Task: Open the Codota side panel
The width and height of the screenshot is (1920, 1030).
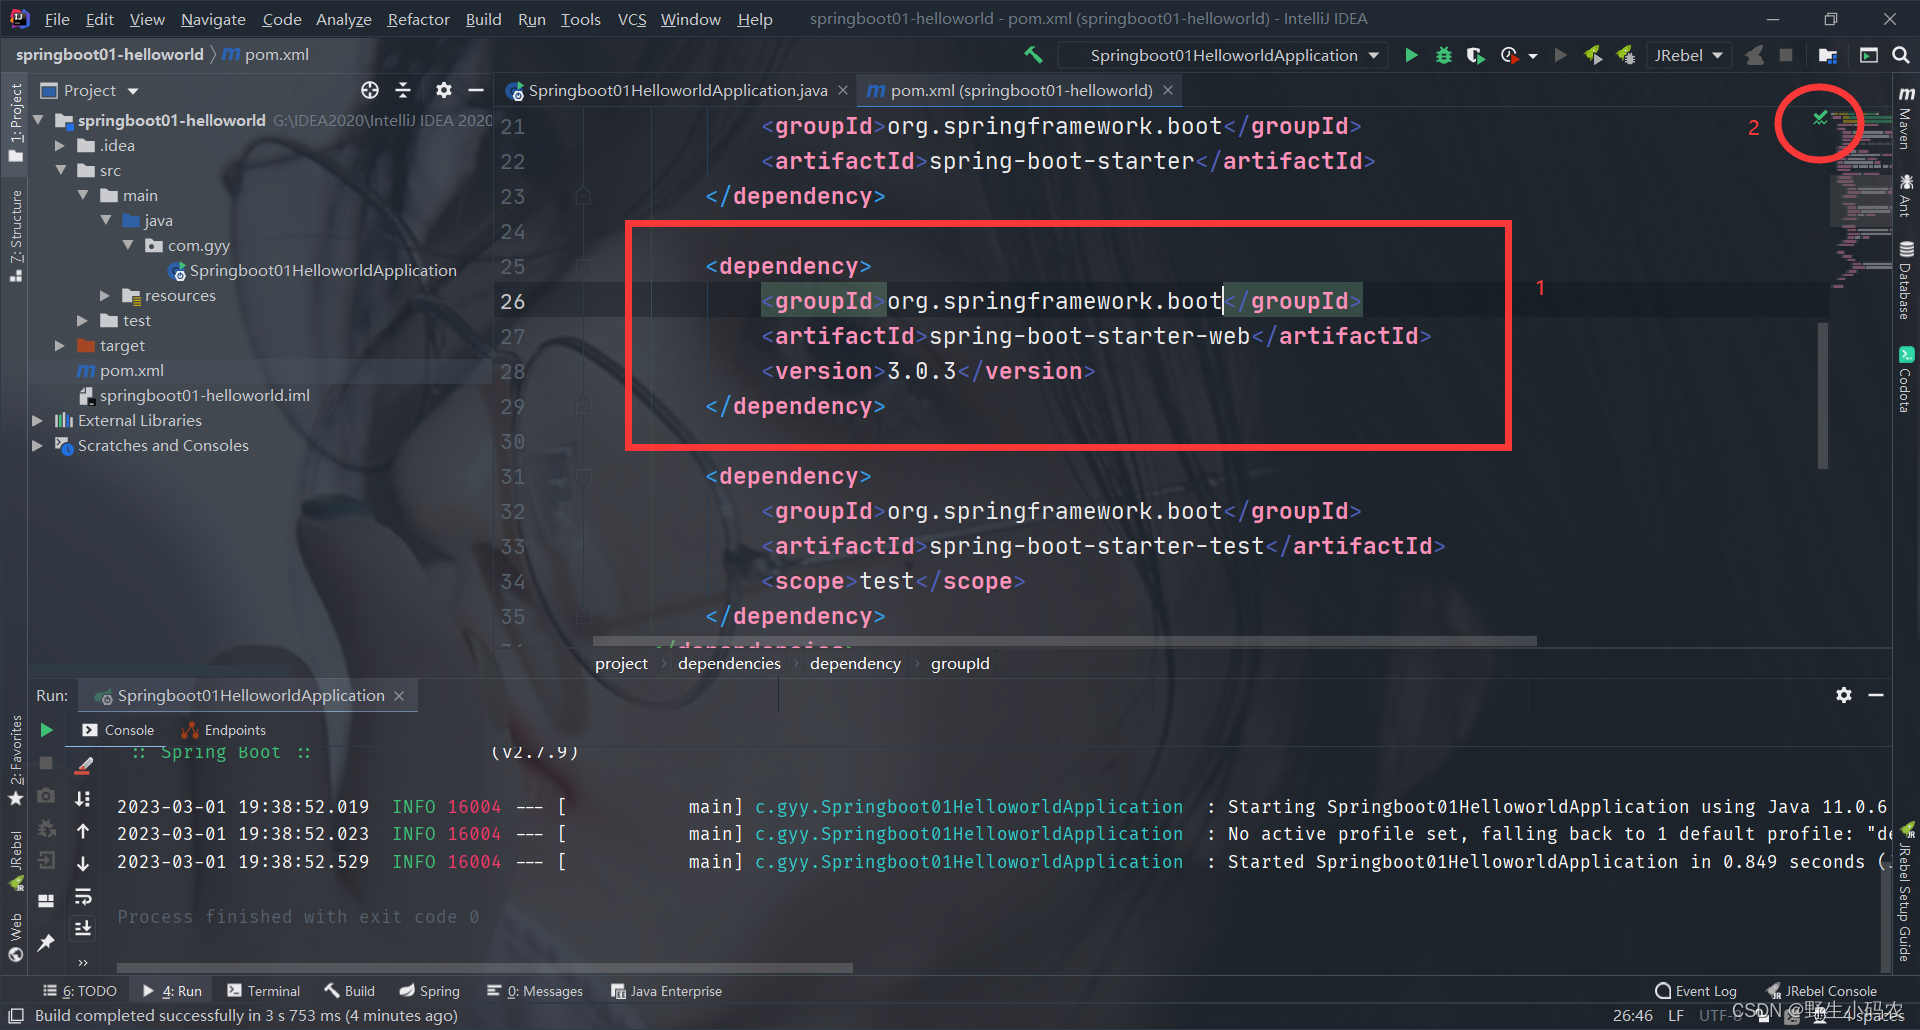Action: 1906,379
